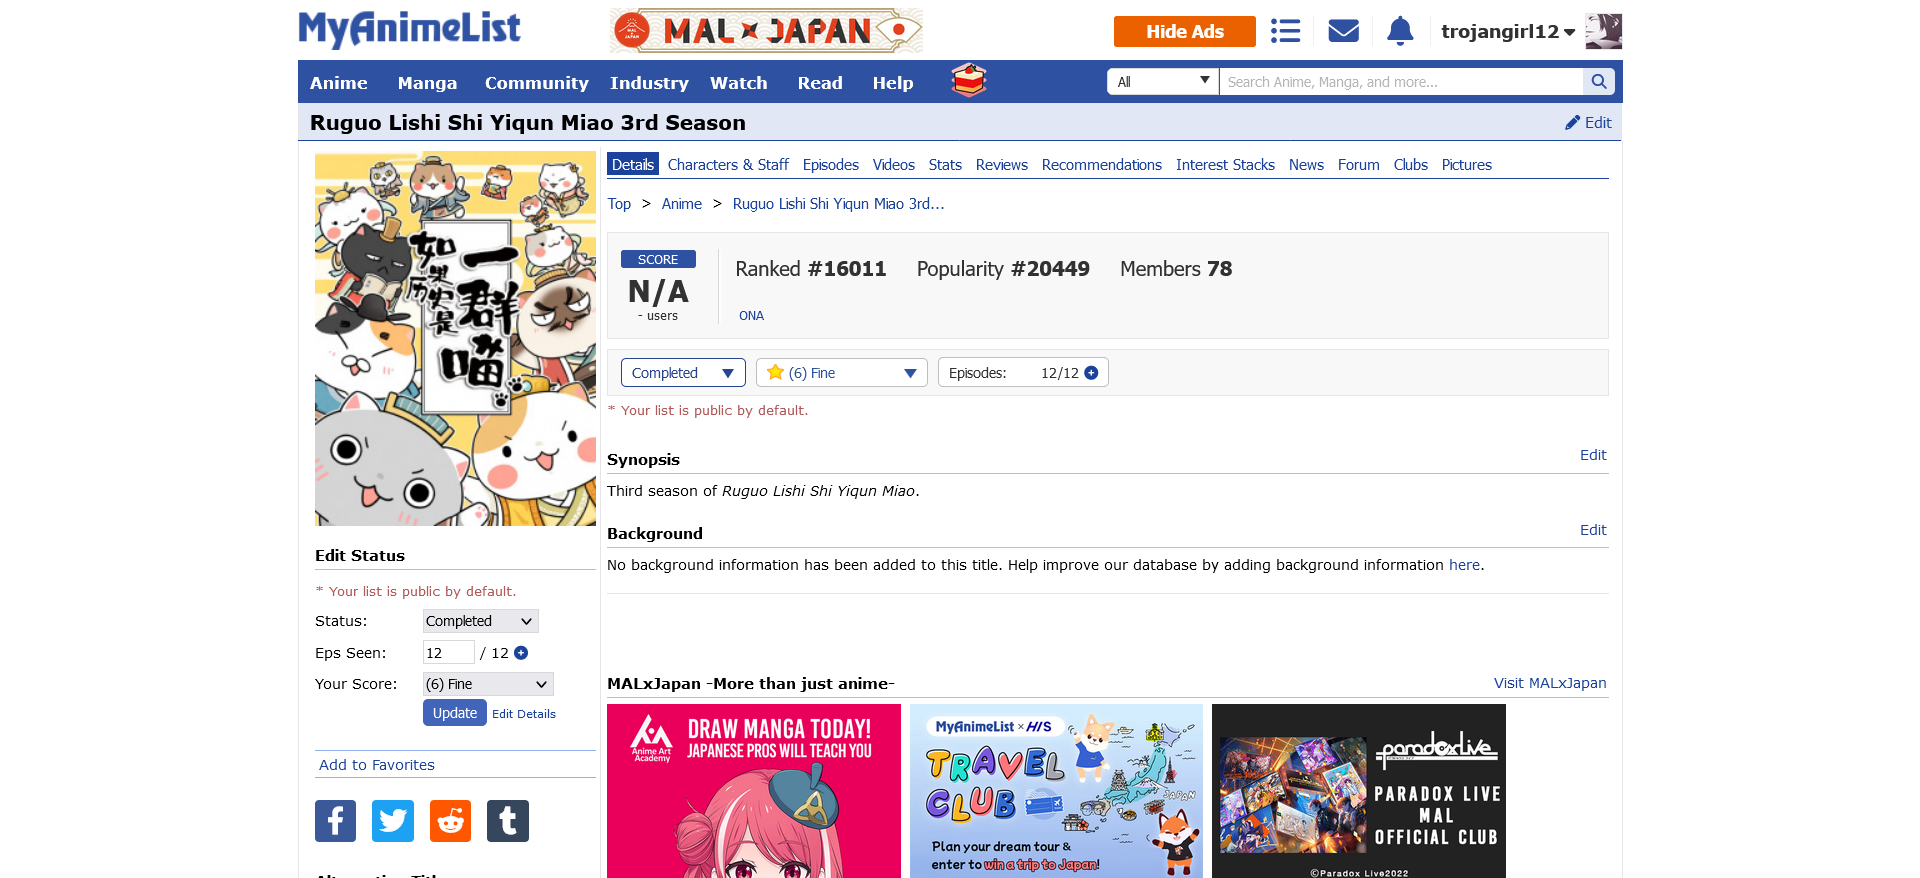This screenshot has height=878, width=1920.
Task: Switch to the Stats tab
Action: click(x=945, y=165)
